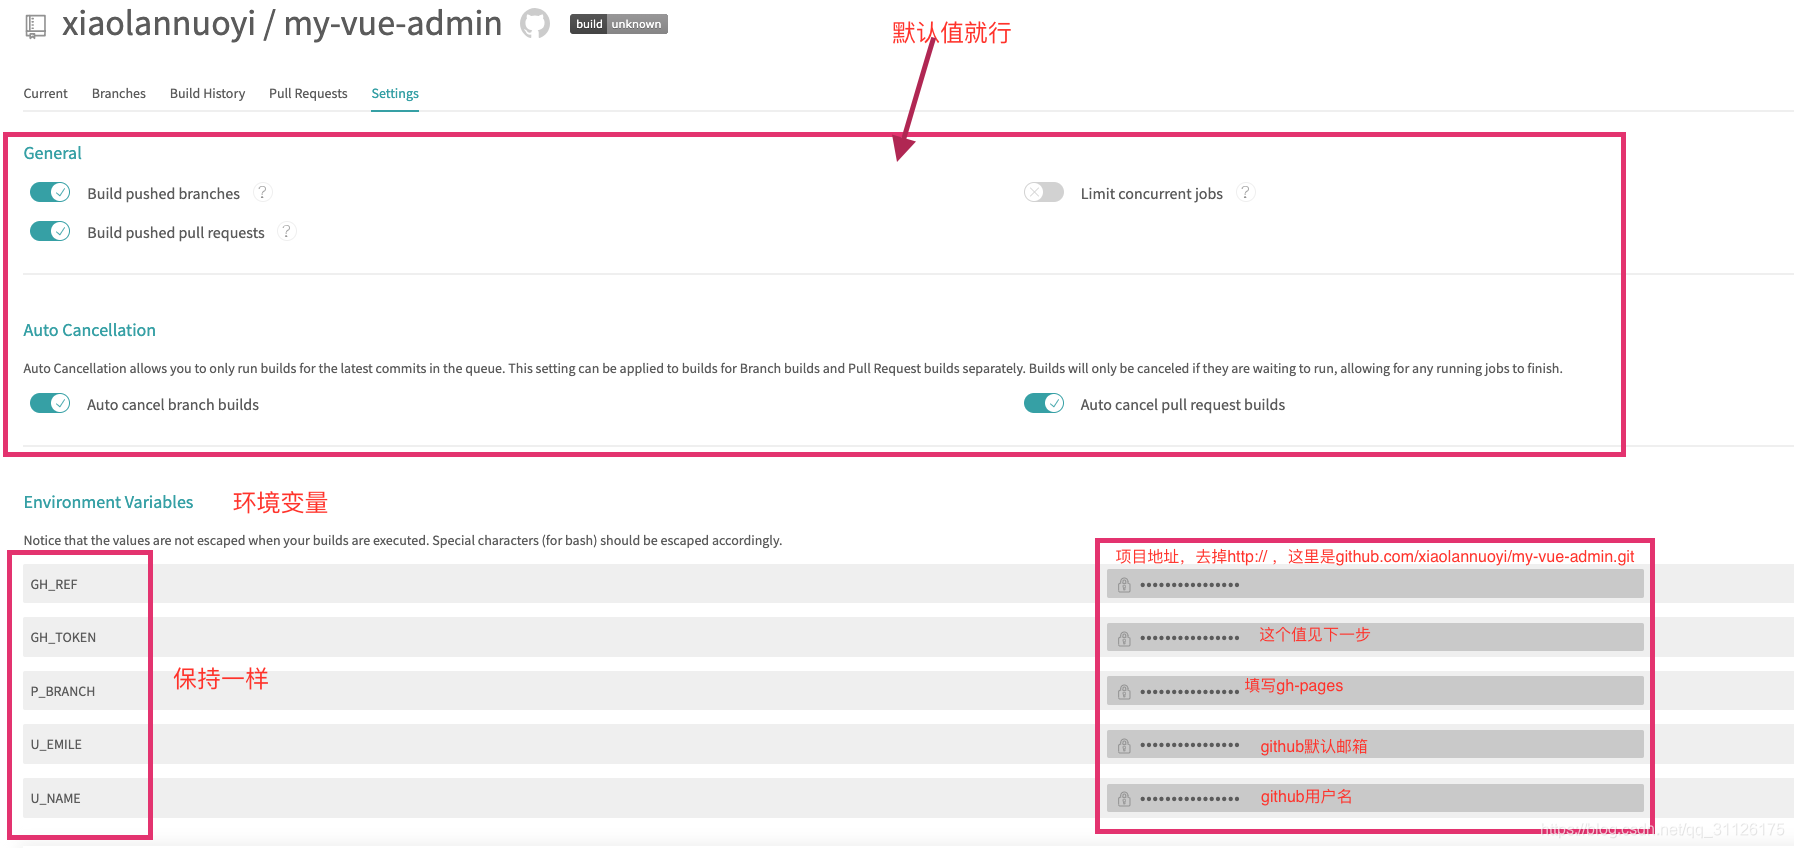Viewport: 1794px width, 848px height.
Task: Open help icon for Build pushed branches
Action: pos(263,192)
